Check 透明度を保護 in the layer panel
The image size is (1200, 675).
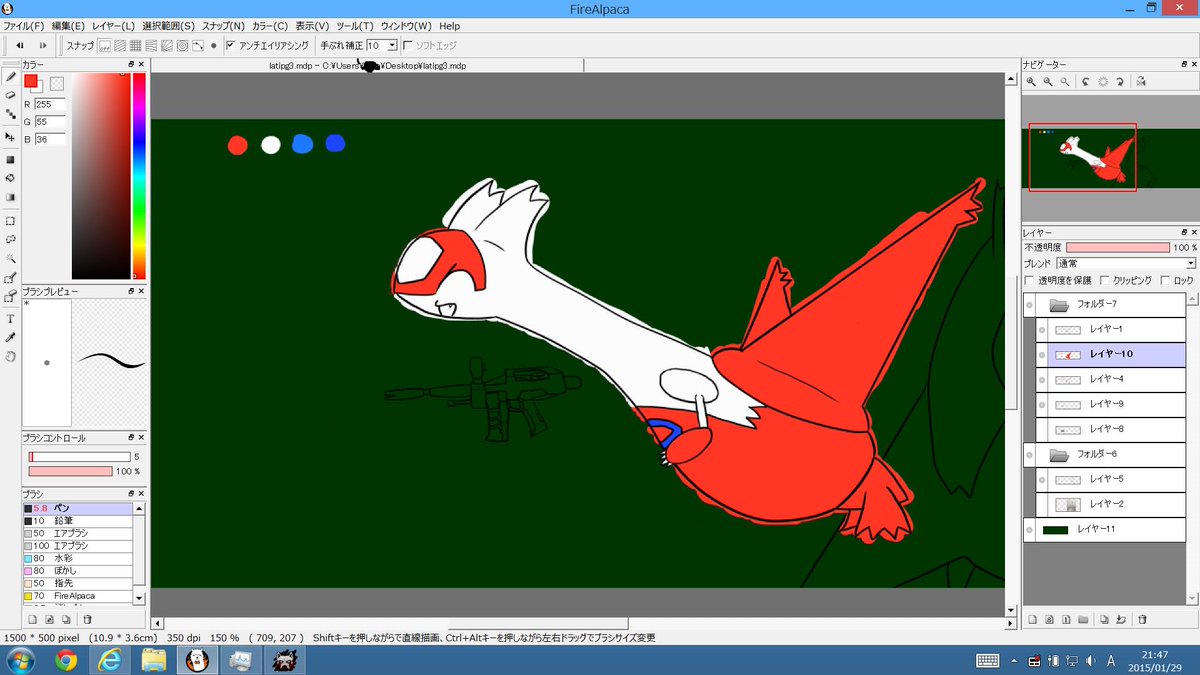point(1030,281)
